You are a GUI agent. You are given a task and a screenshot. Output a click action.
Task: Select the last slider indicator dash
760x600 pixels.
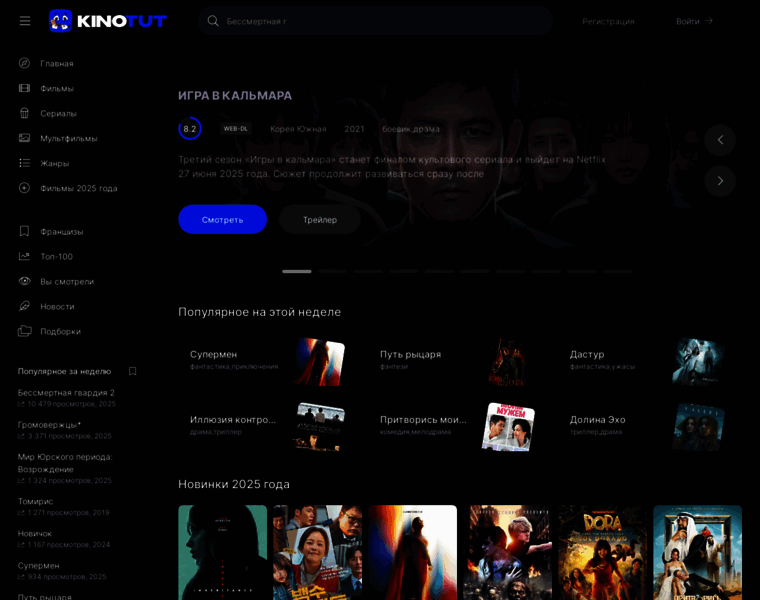618,271
